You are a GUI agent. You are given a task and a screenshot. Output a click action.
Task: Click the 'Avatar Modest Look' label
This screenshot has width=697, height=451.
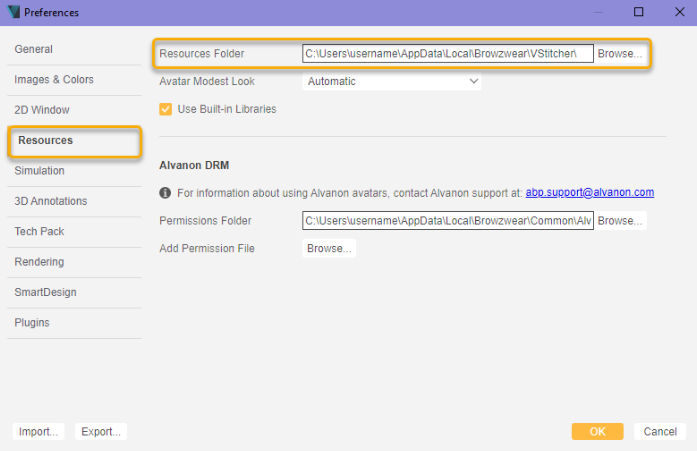(207, 82)
